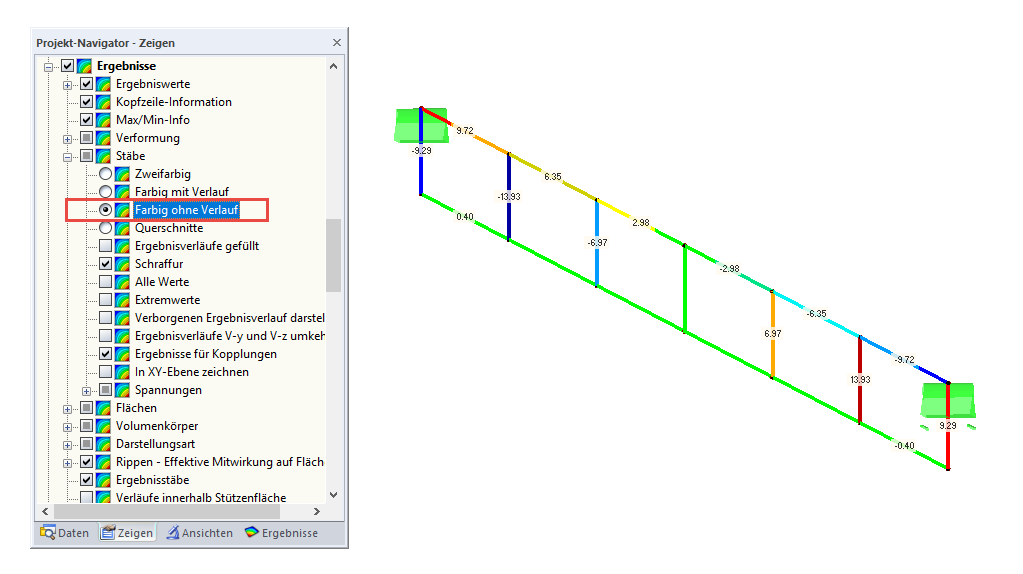Click the icon next to Verformung
This screenshot has height=574, width=1023.
(x=103, y=138)
